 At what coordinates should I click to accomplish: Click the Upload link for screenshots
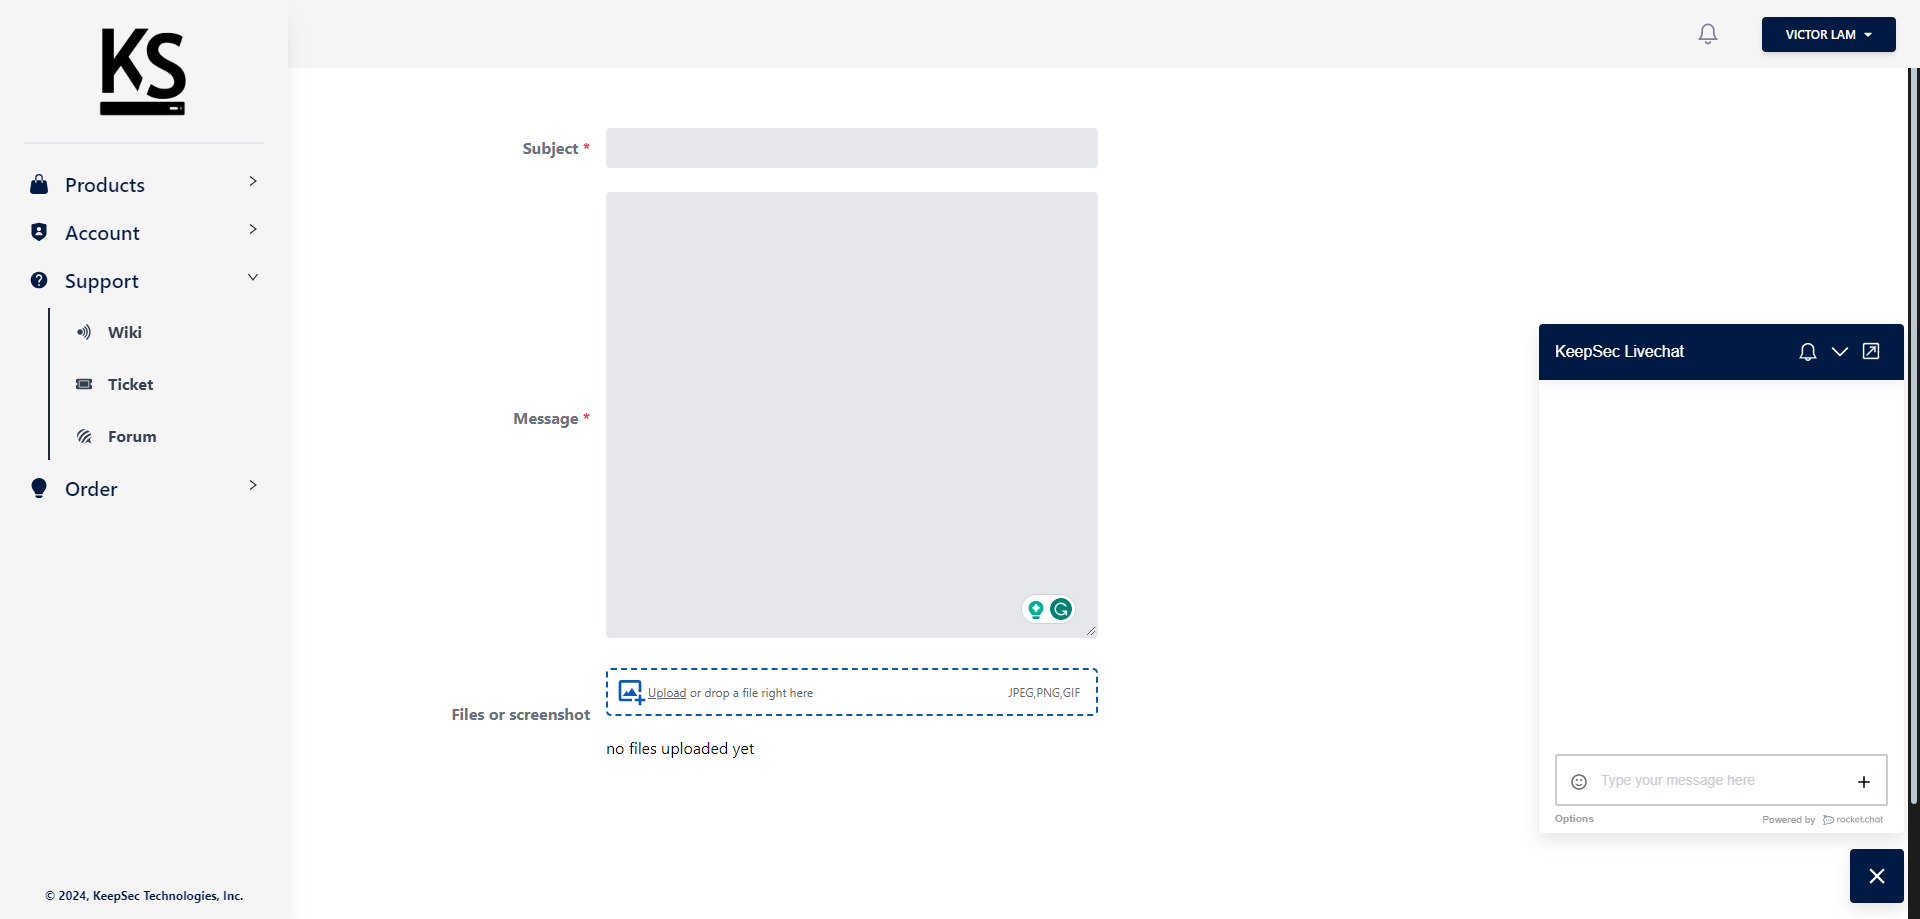click(x=667, y=693)
